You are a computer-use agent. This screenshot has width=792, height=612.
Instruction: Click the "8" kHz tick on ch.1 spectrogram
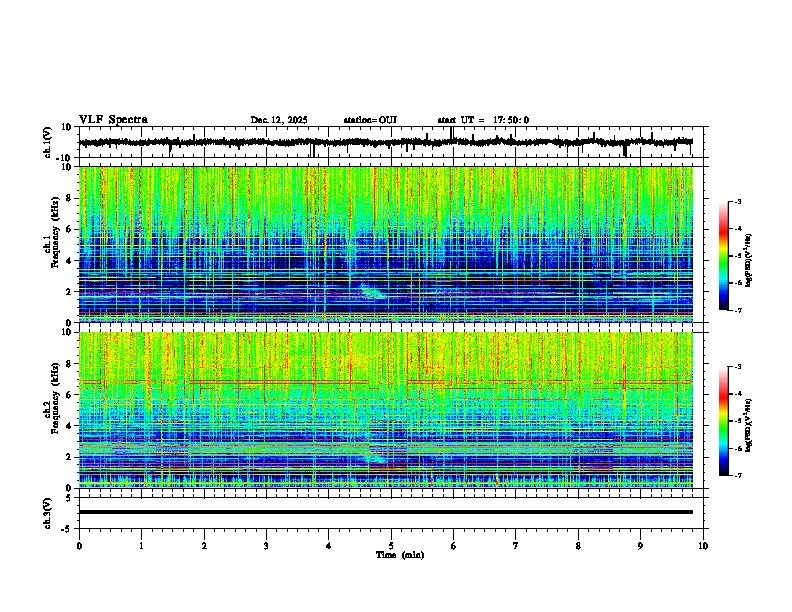71,198
